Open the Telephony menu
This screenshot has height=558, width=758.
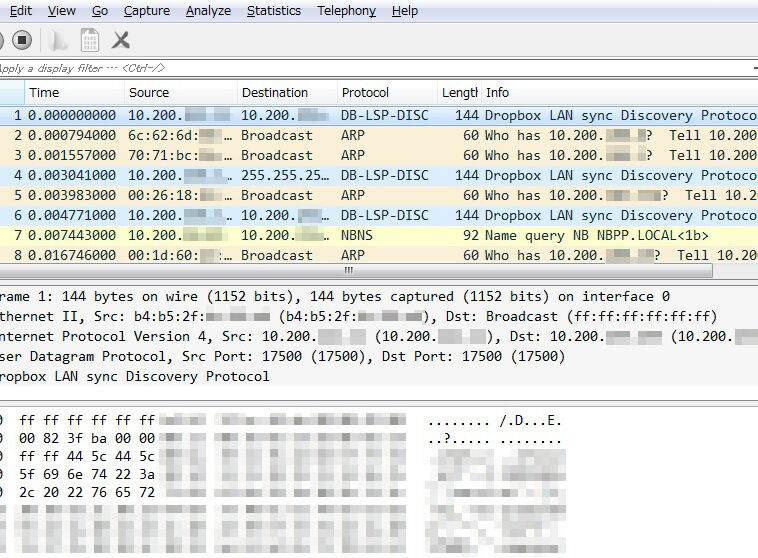(x=346, y=11)
